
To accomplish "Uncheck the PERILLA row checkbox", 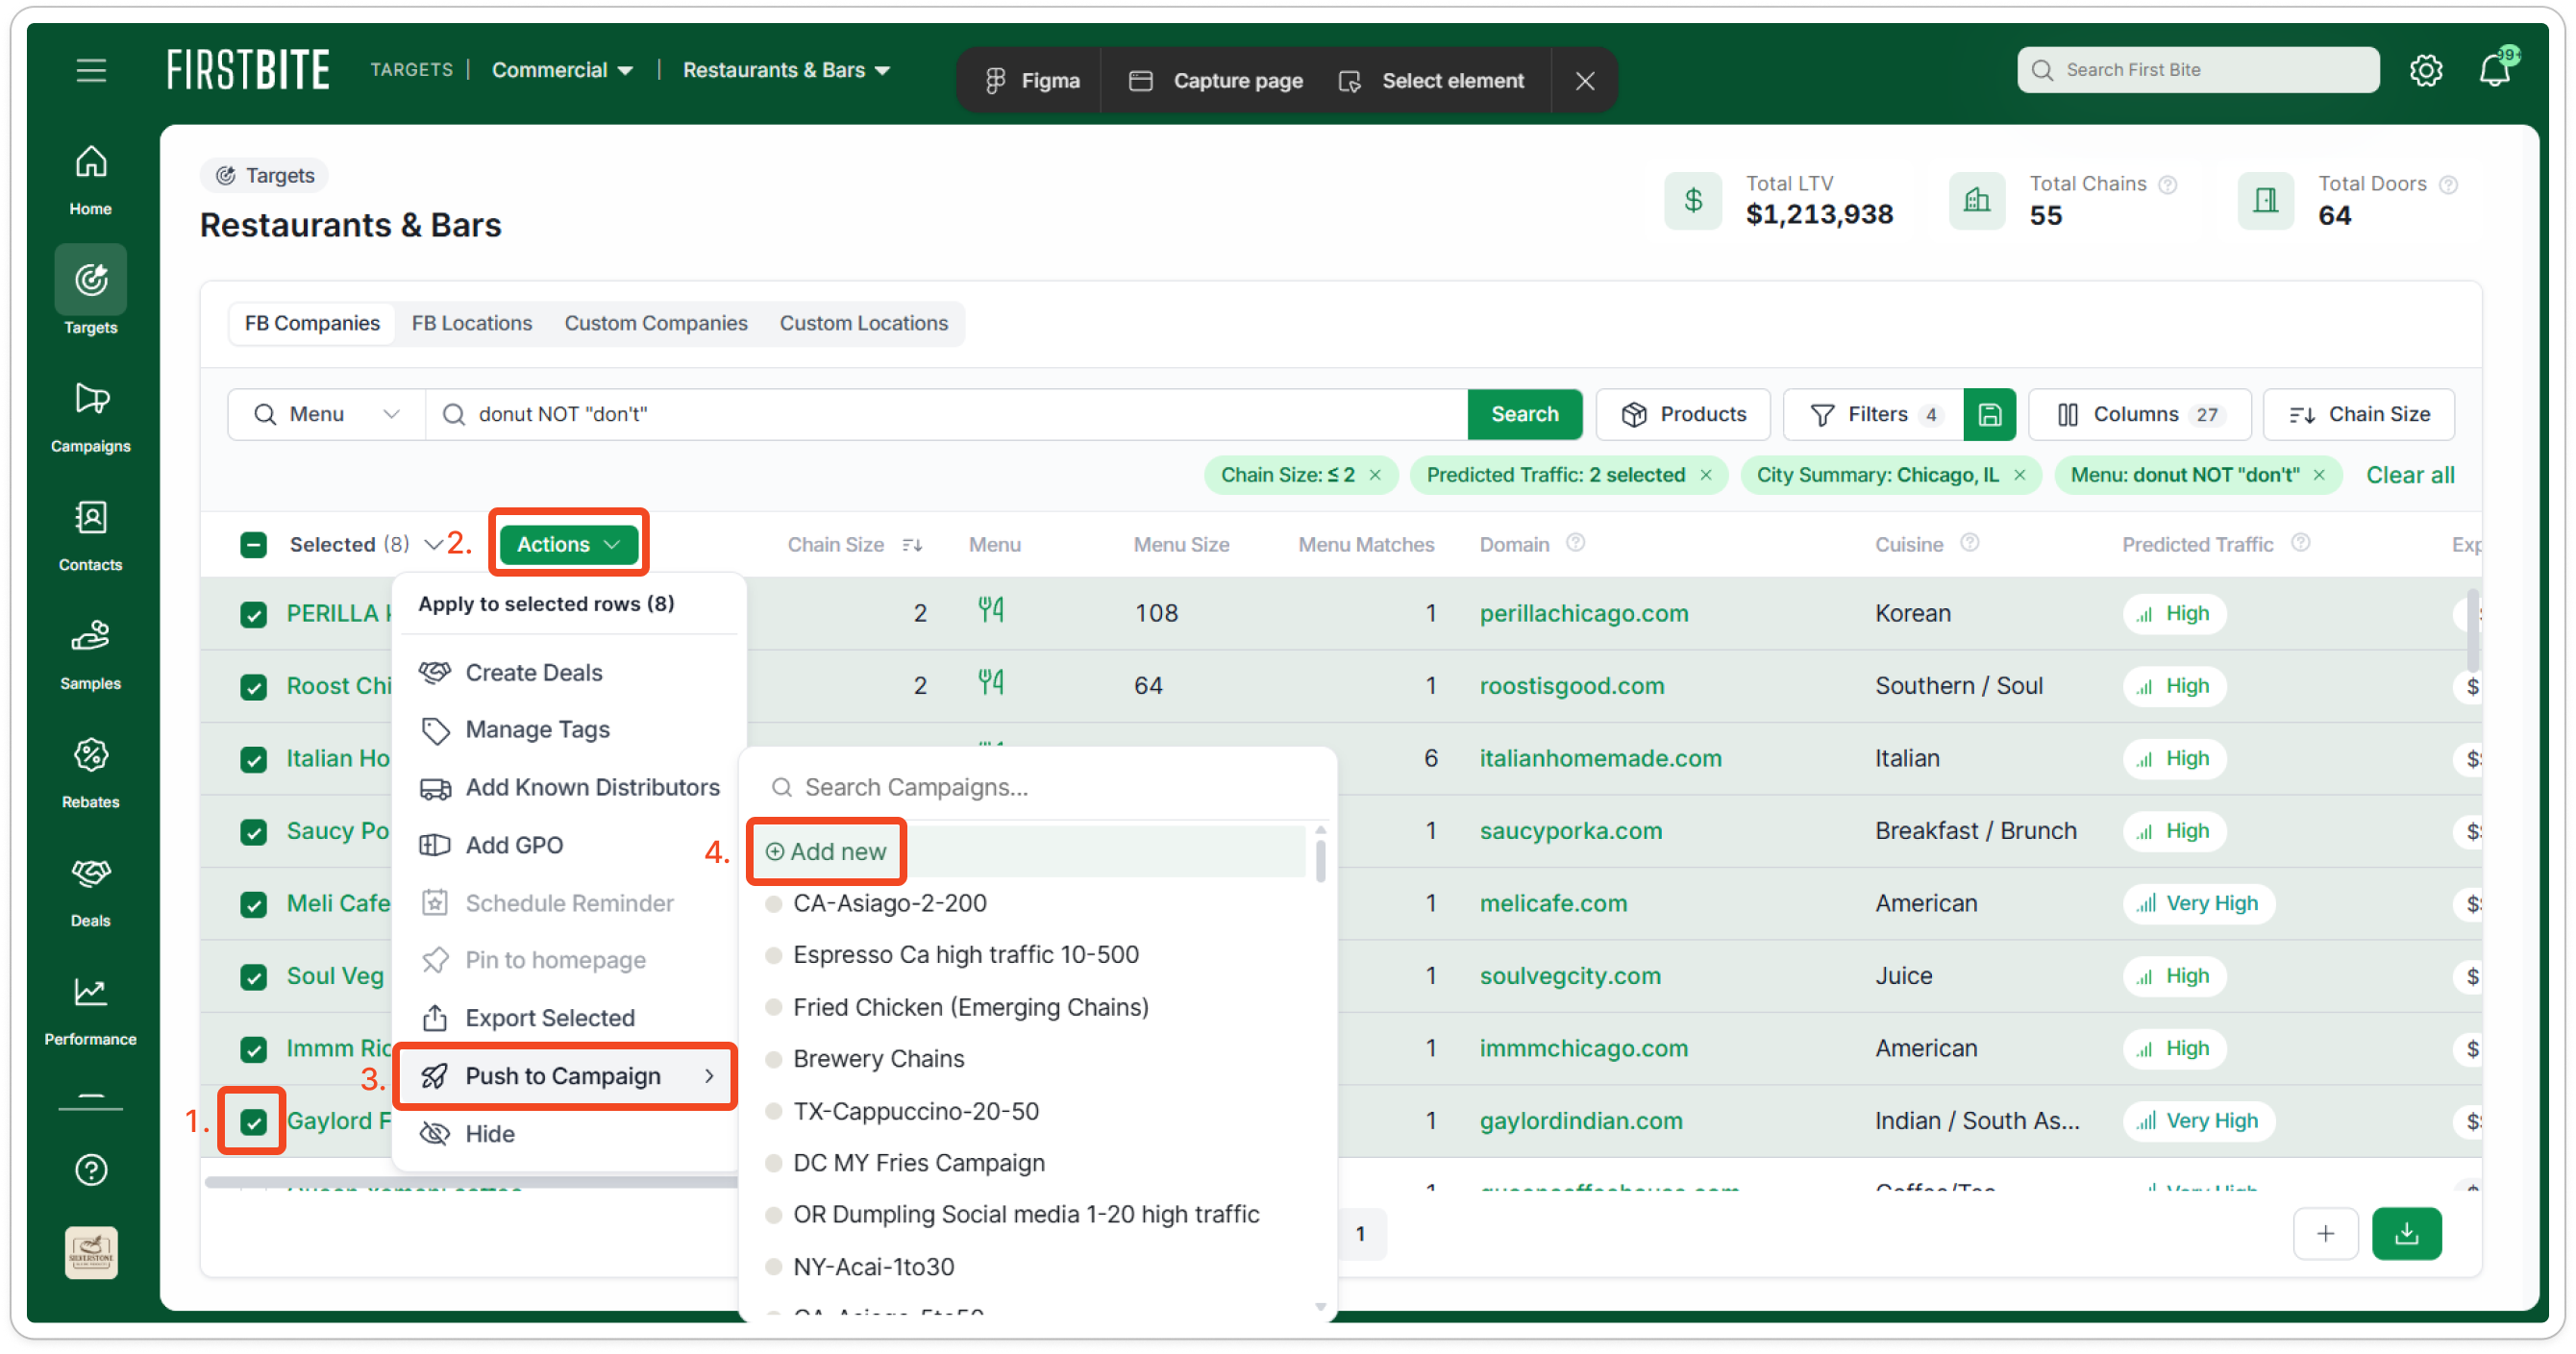I will coord(253,614).
